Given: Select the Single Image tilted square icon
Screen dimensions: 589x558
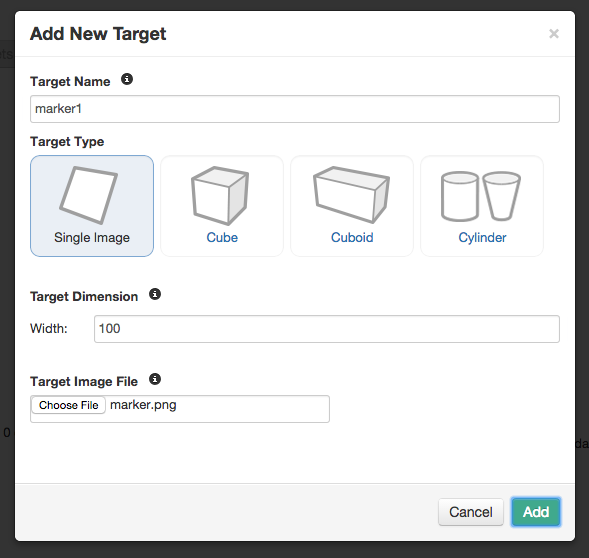Looking at the screenshot, I should click(89, 195).
